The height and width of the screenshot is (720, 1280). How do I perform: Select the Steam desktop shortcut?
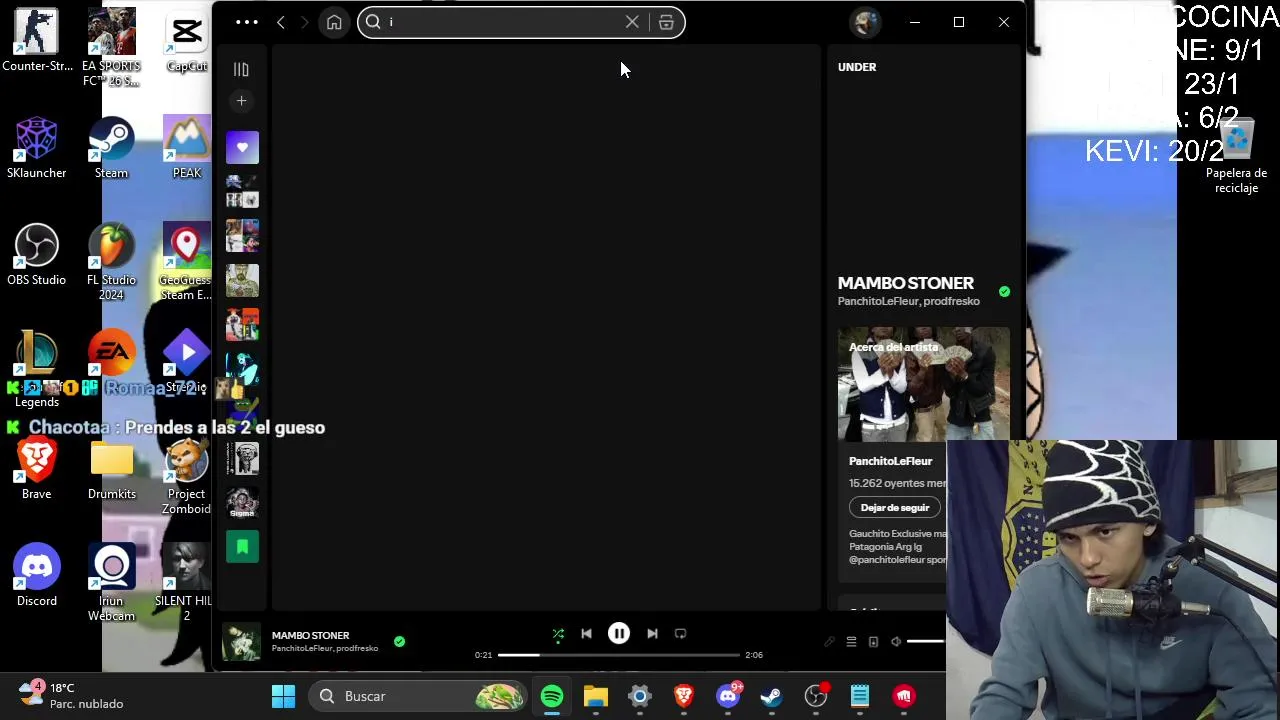coord(111,148)
